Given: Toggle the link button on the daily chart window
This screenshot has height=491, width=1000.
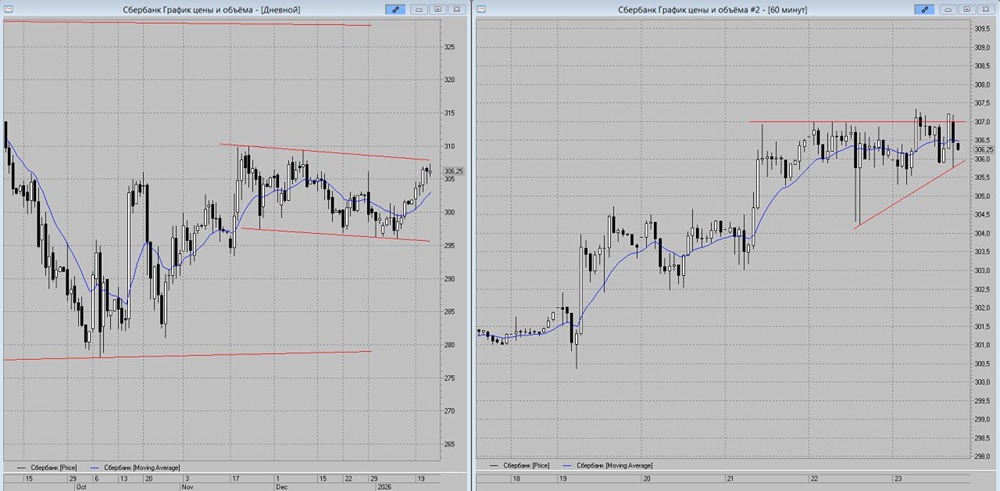Looking at the screenshot, I should tap(395, 10).
